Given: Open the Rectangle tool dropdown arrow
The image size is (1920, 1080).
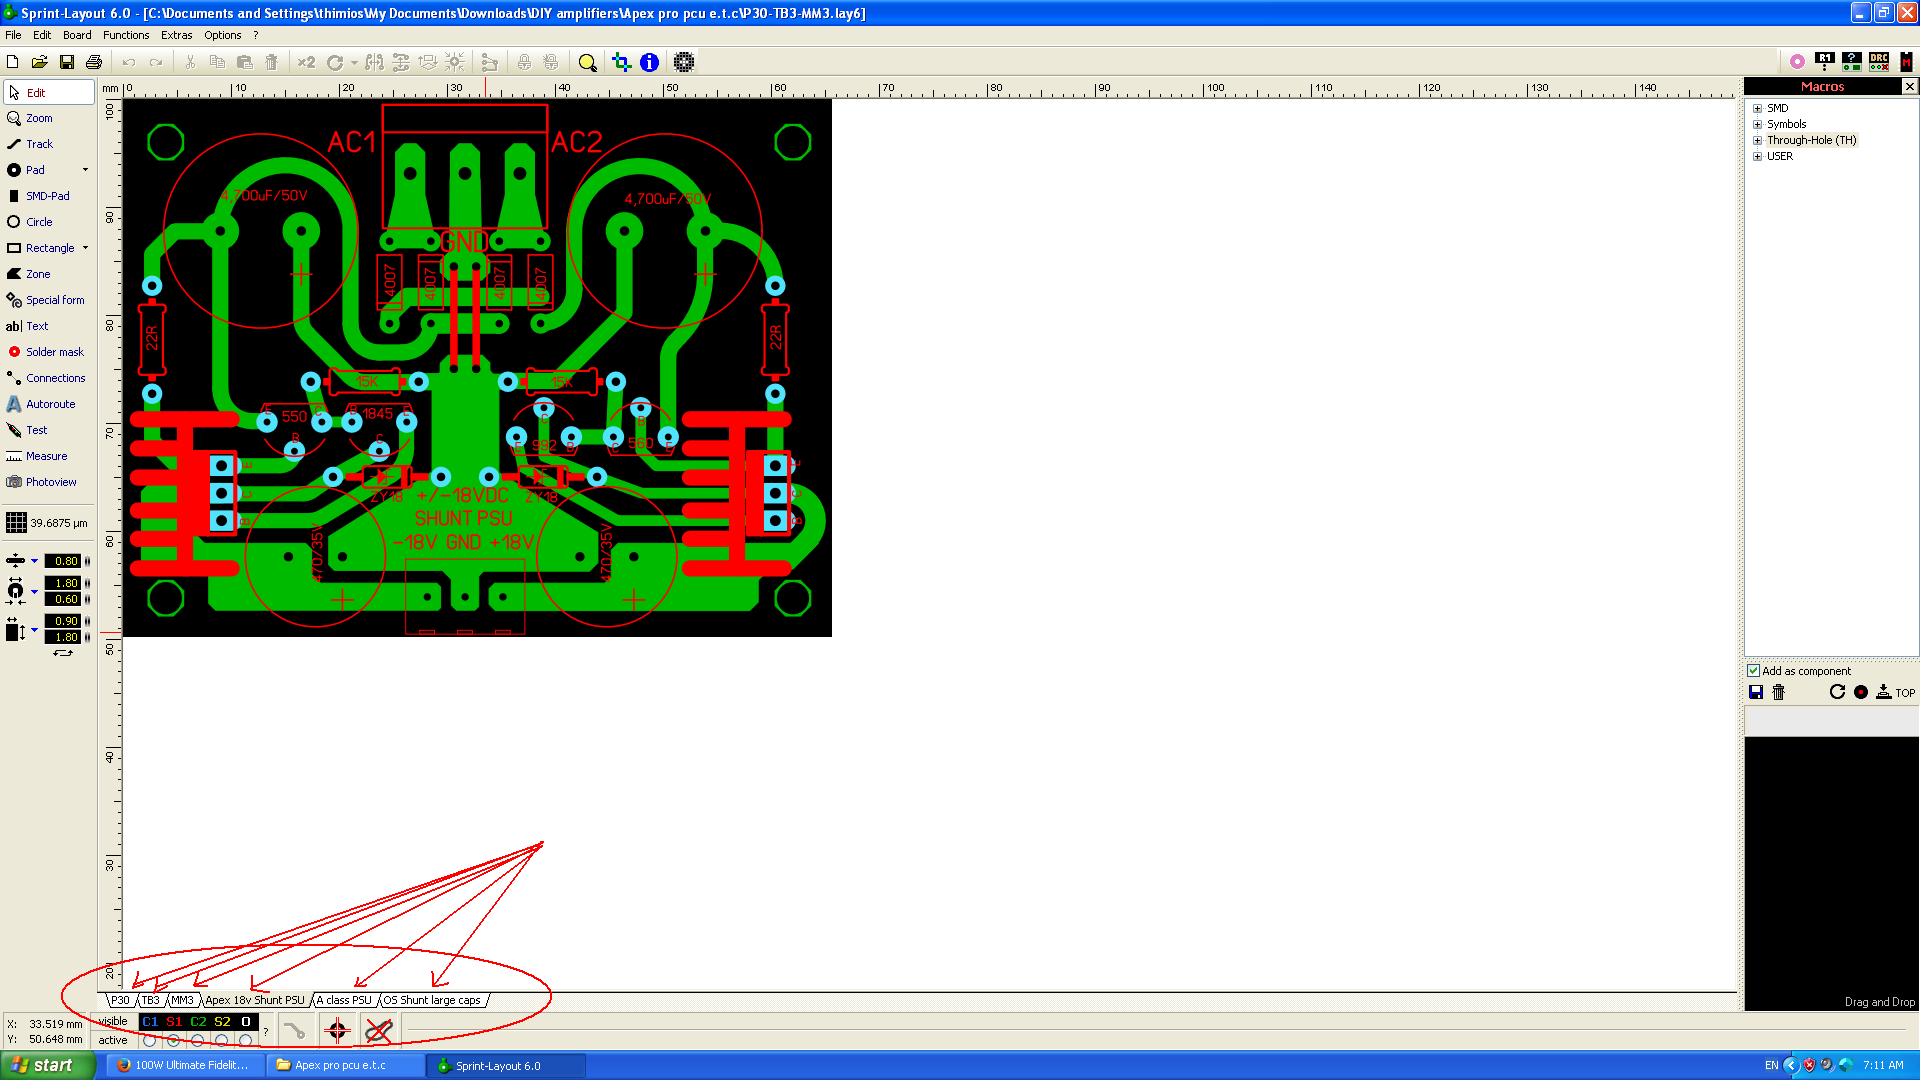Looking at the screenshot, I should click(85, 248).
